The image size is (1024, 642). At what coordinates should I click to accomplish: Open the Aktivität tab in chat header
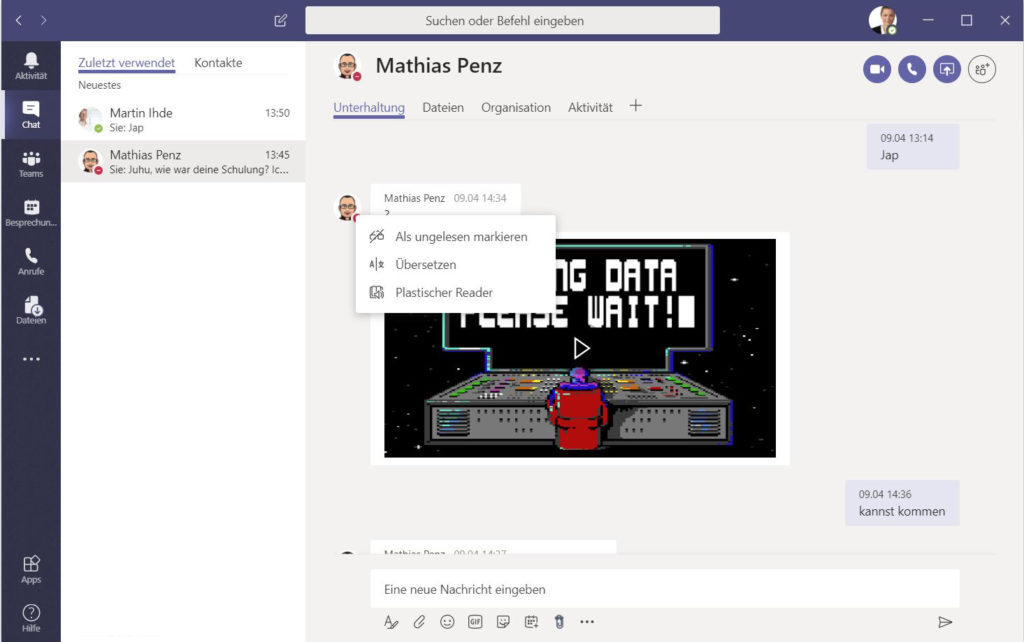590,108
